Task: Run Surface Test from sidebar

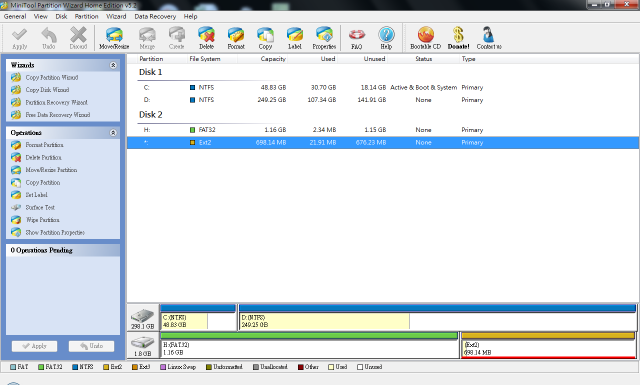Action: click(x=40, y=207)
